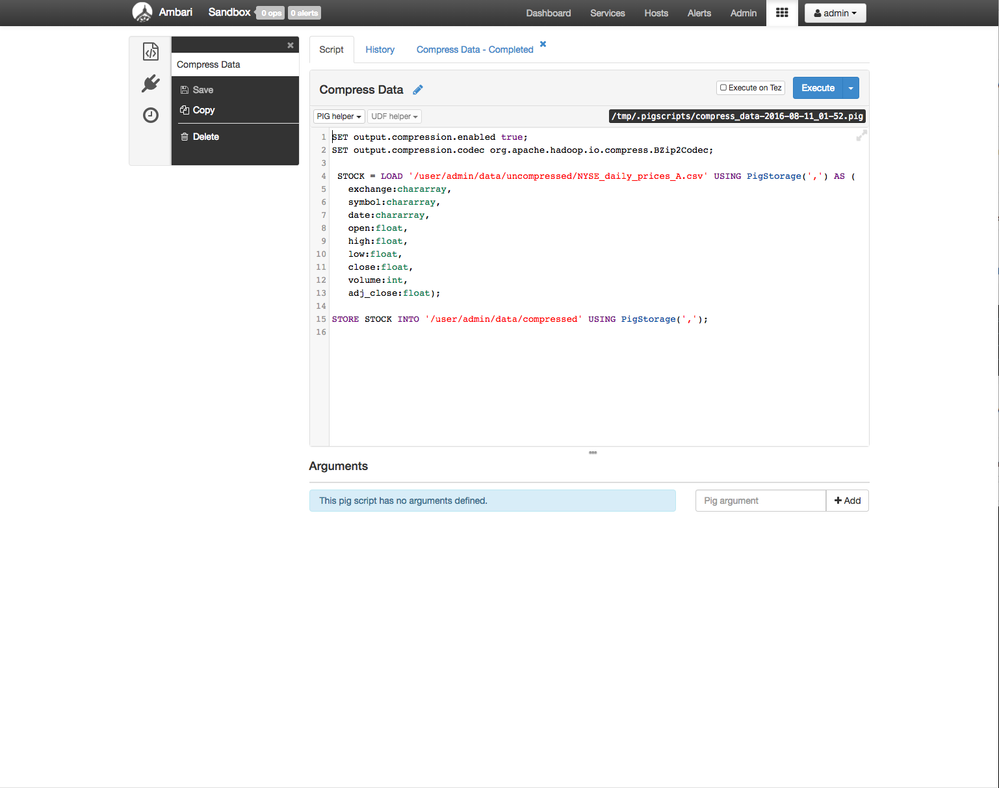Click the Pig argument input field
999x788 pixels.
760,500
